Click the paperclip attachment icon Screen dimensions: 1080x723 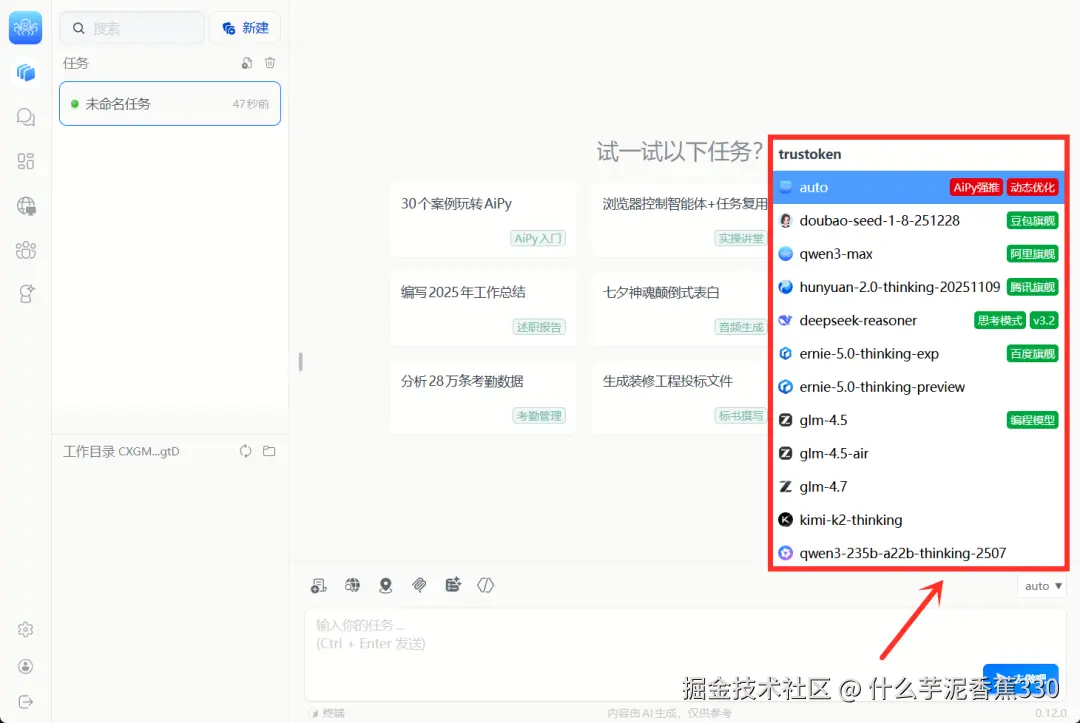(x=419, y=585)
